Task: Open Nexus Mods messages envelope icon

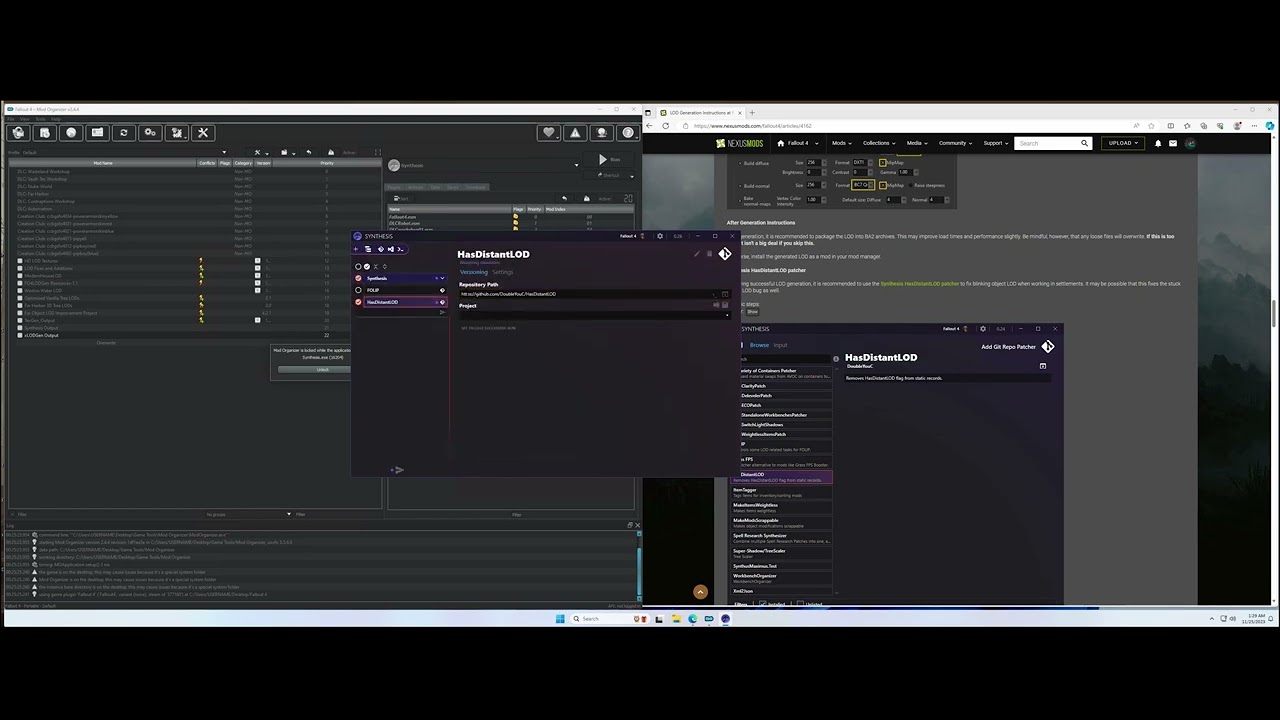Action: pos(1173,143)
